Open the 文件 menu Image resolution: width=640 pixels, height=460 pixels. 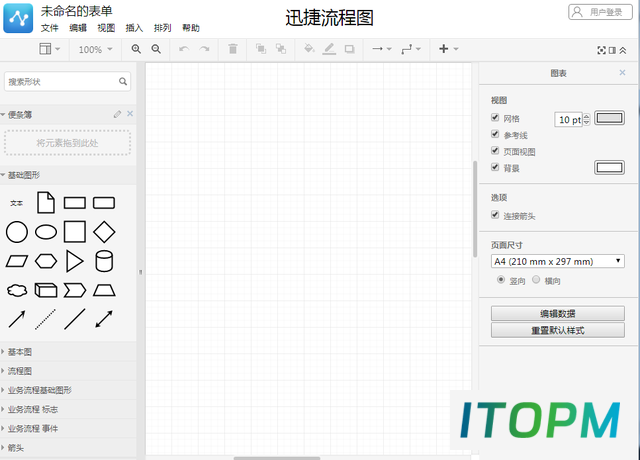click(50, 28)
